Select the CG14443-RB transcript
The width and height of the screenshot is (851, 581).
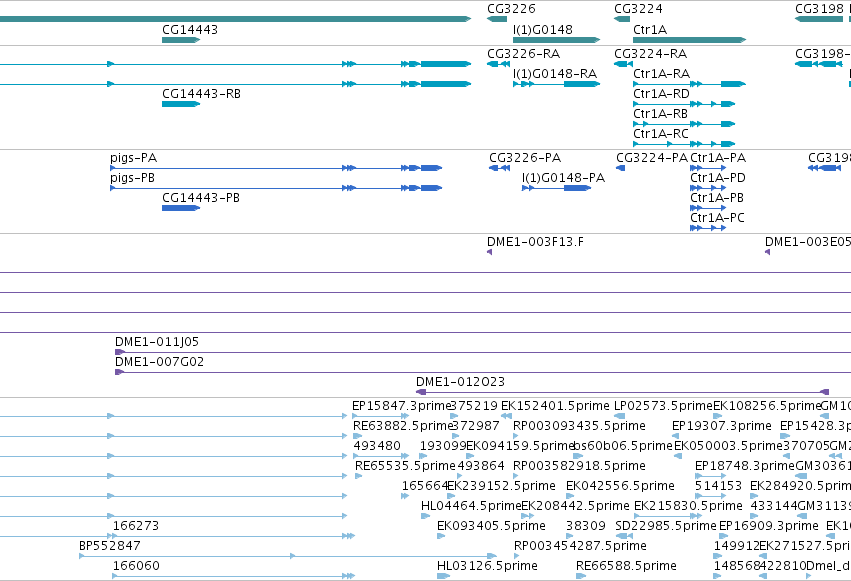tap(181, 104)
